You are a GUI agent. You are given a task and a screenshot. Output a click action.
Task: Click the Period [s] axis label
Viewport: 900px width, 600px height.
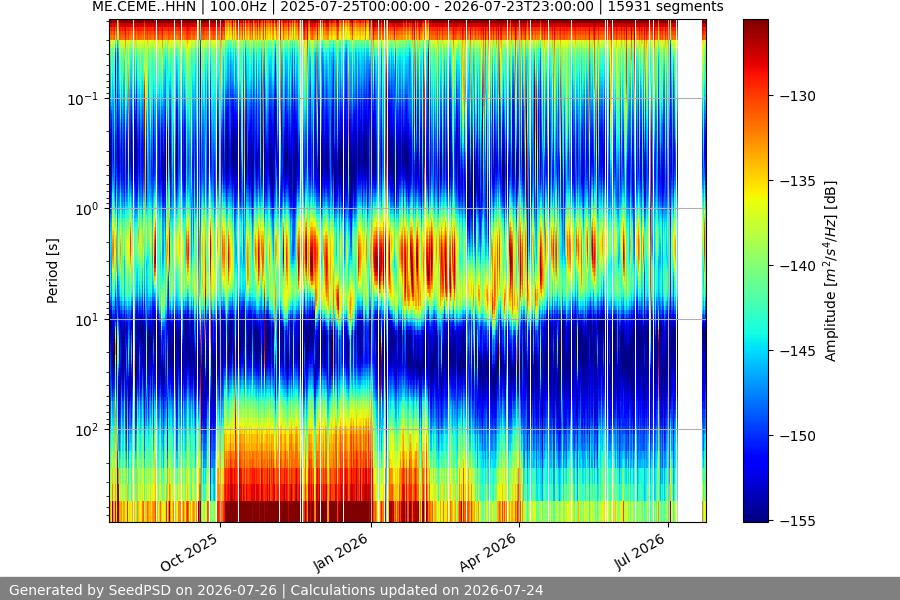pyautogui.click(x=52, y=271)
